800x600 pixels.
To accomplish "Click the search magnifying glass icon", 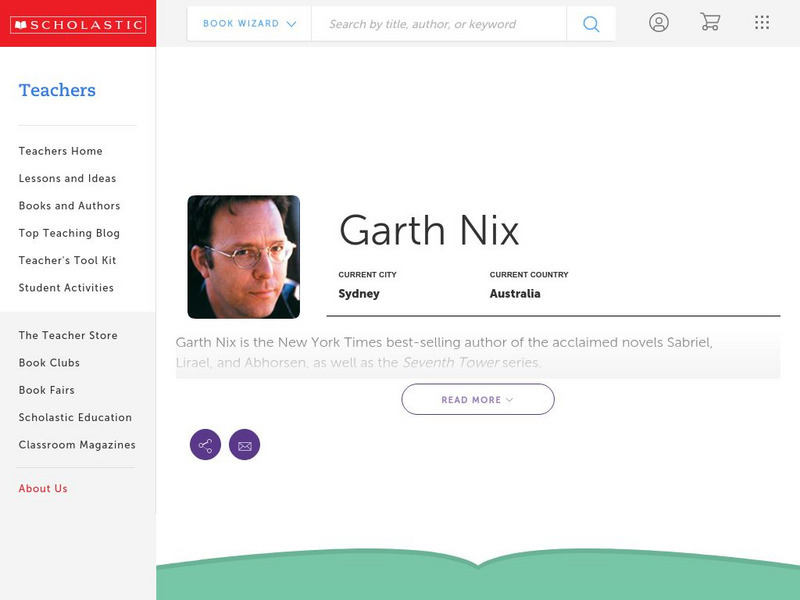I will [591, 22].
